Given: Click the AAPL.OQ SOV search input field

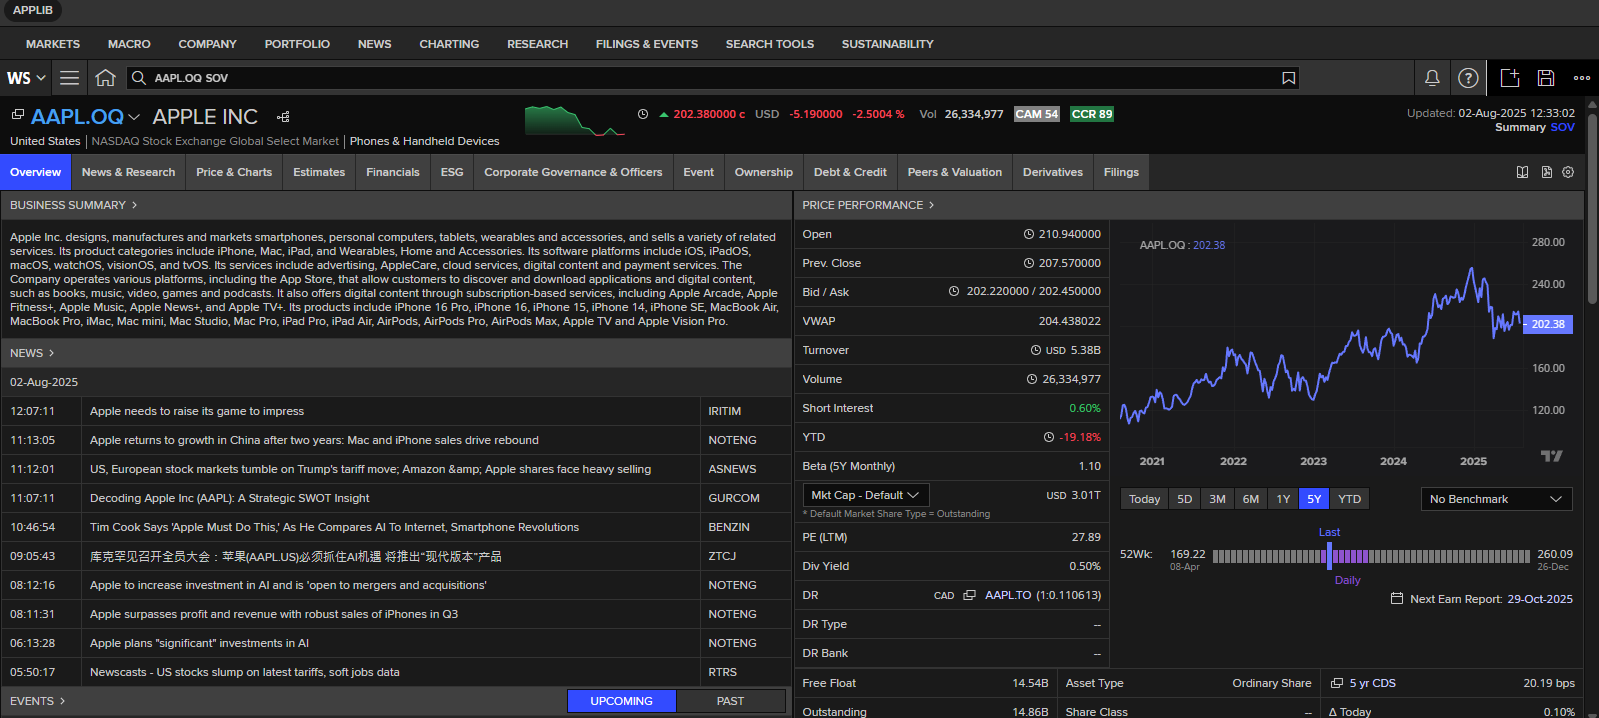Looking at the screenshot, I should [712, 78].
